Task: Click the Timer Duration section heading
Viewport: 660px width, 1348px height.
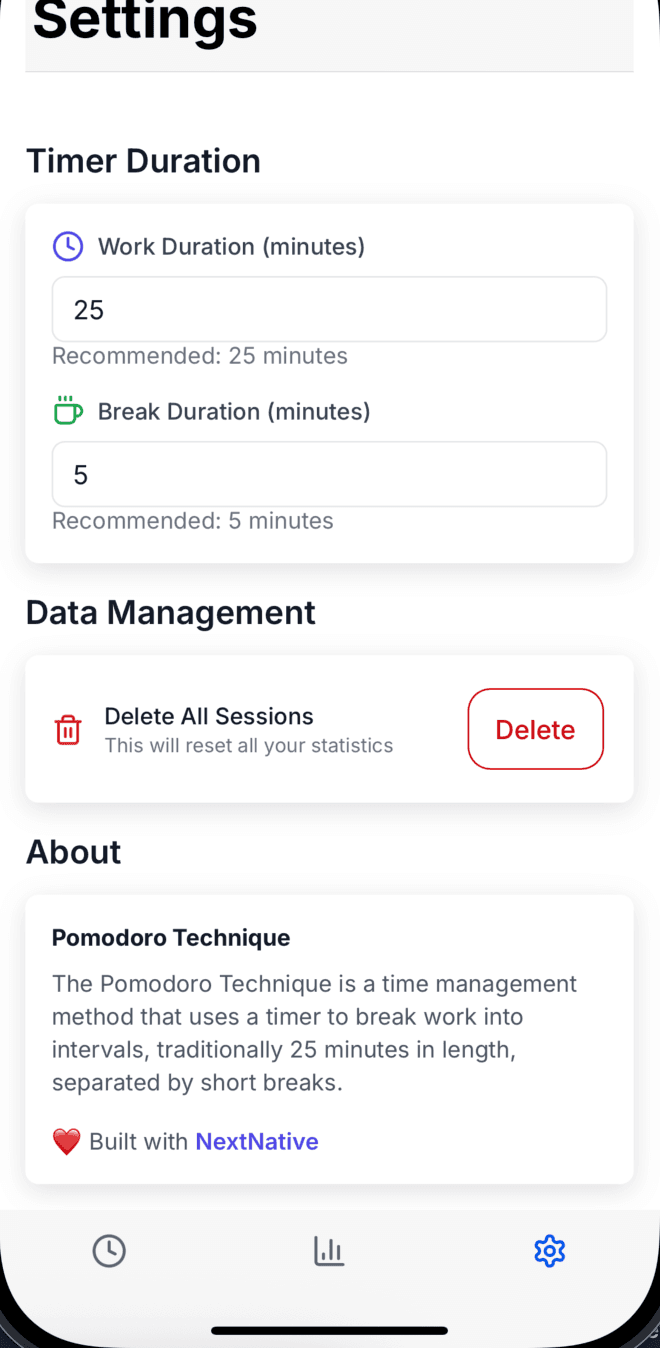Action: tap(143, 160)
